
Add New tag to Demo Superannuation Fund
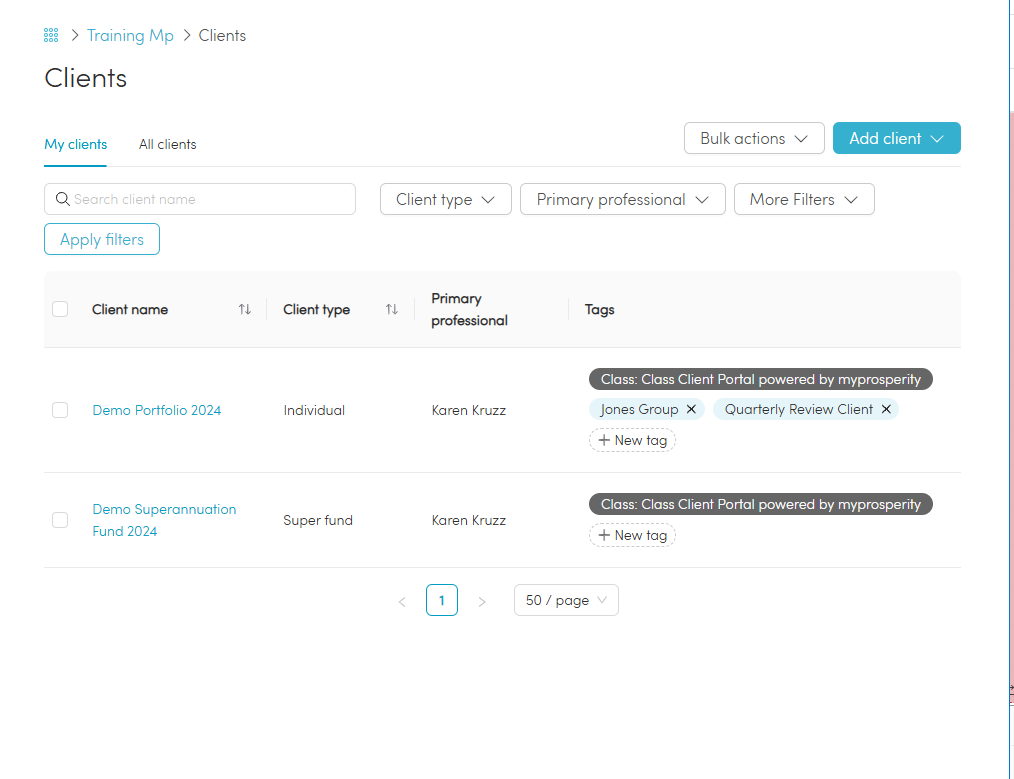(x=632, y=535)
